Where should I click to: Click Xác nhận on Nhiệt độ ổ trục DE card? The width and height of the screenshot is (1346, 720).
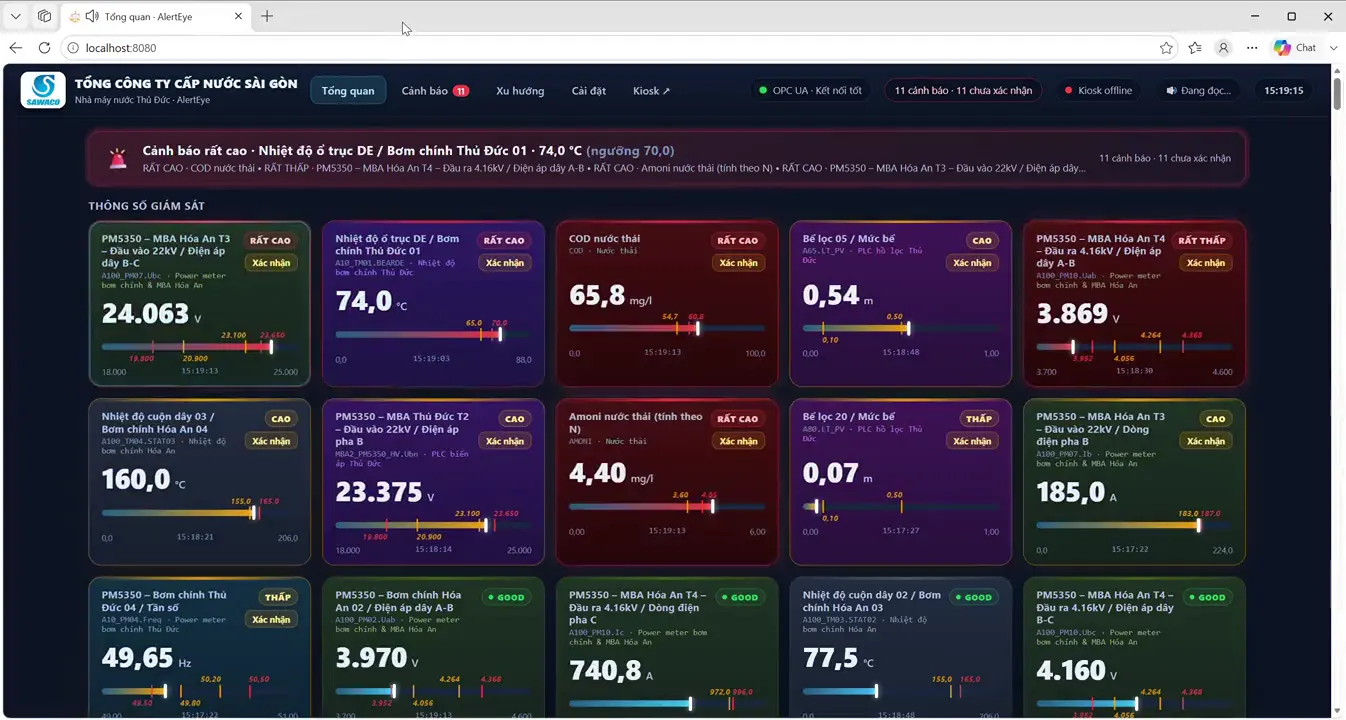[505, 263]
